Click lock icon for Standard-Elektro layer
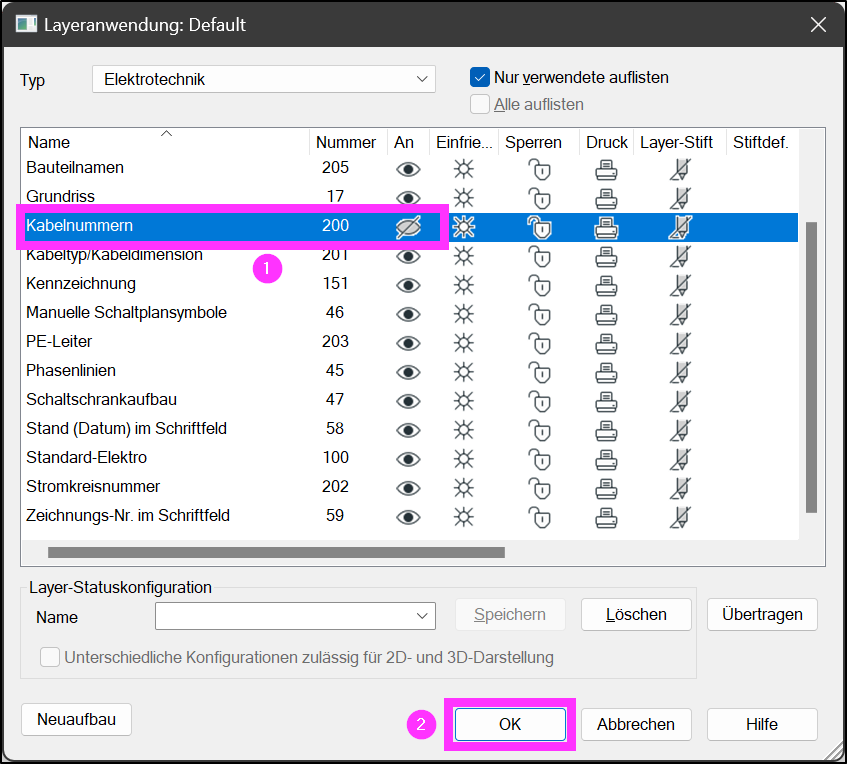847x764 pixels. [x=539, y=459]
